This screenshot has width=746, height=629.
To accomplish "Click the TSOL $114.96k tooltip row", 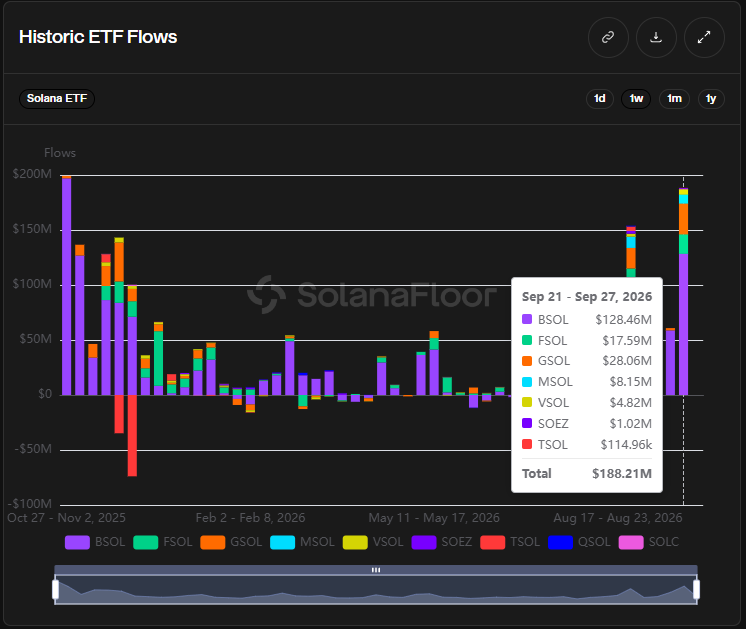I will [587, 444].
